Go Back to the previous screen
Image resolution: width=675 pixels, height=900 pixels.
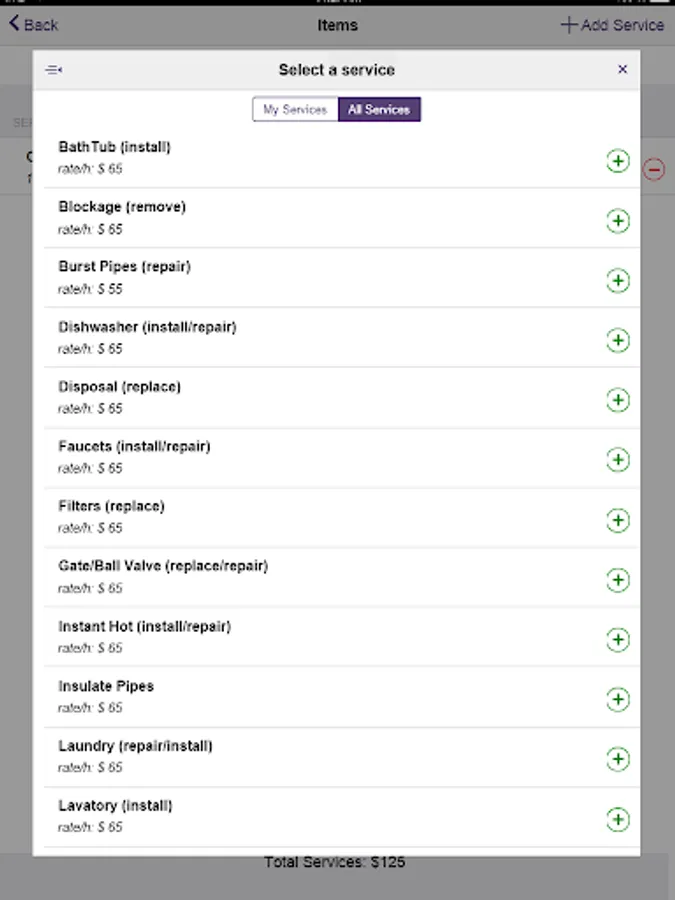(34, 25)
